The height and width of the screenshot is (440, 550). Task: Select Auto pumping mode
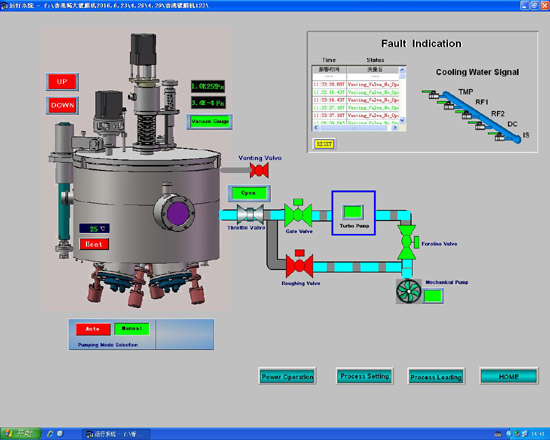93,329
